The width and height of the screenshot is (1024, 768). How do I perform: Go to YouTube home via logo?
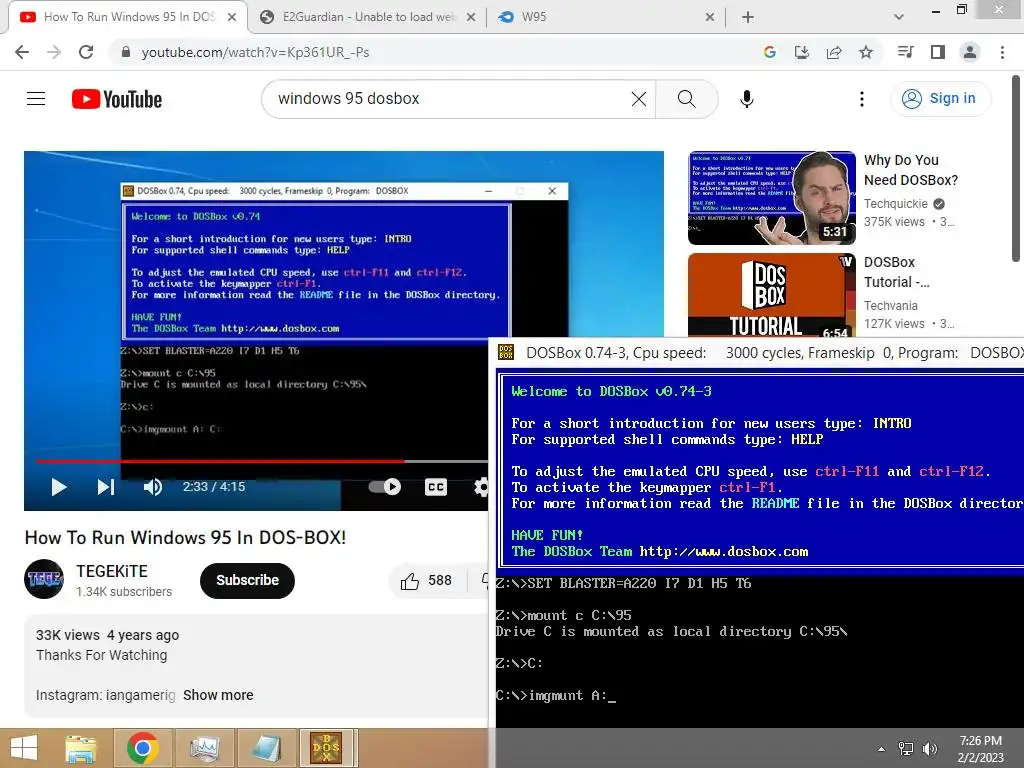[x=117, y=99]
